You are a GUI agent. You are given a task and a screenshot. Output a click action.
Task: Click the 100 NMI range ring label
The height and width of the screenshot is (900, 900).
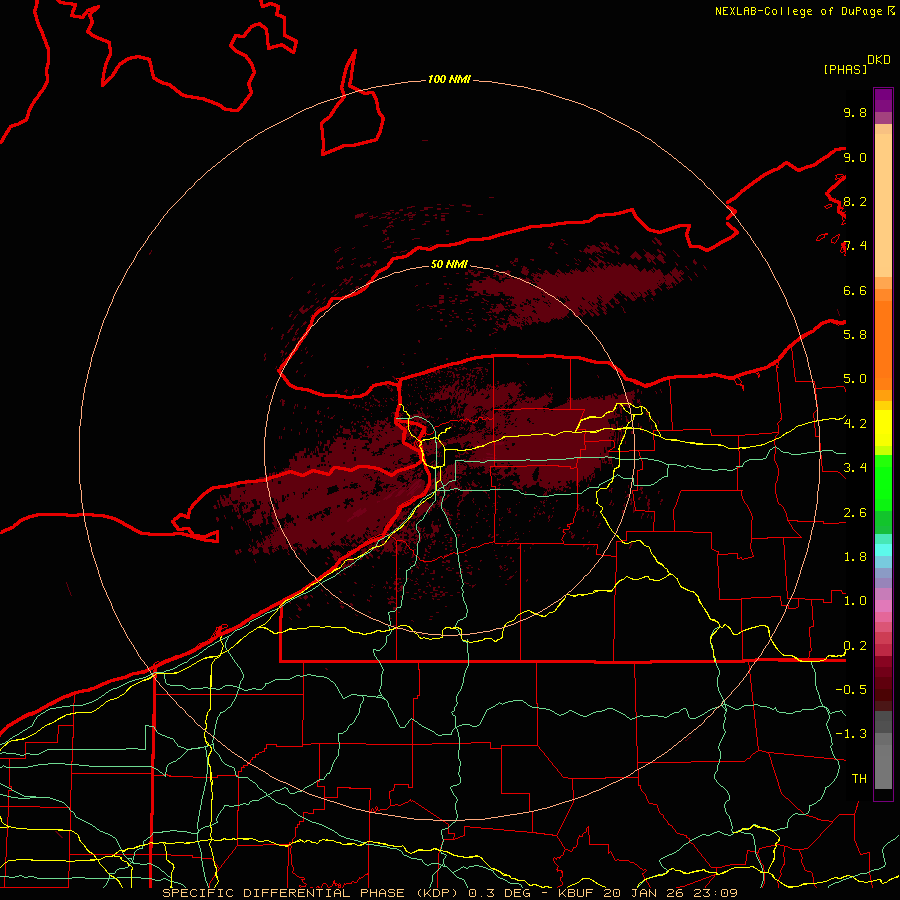tap(449, 79)
